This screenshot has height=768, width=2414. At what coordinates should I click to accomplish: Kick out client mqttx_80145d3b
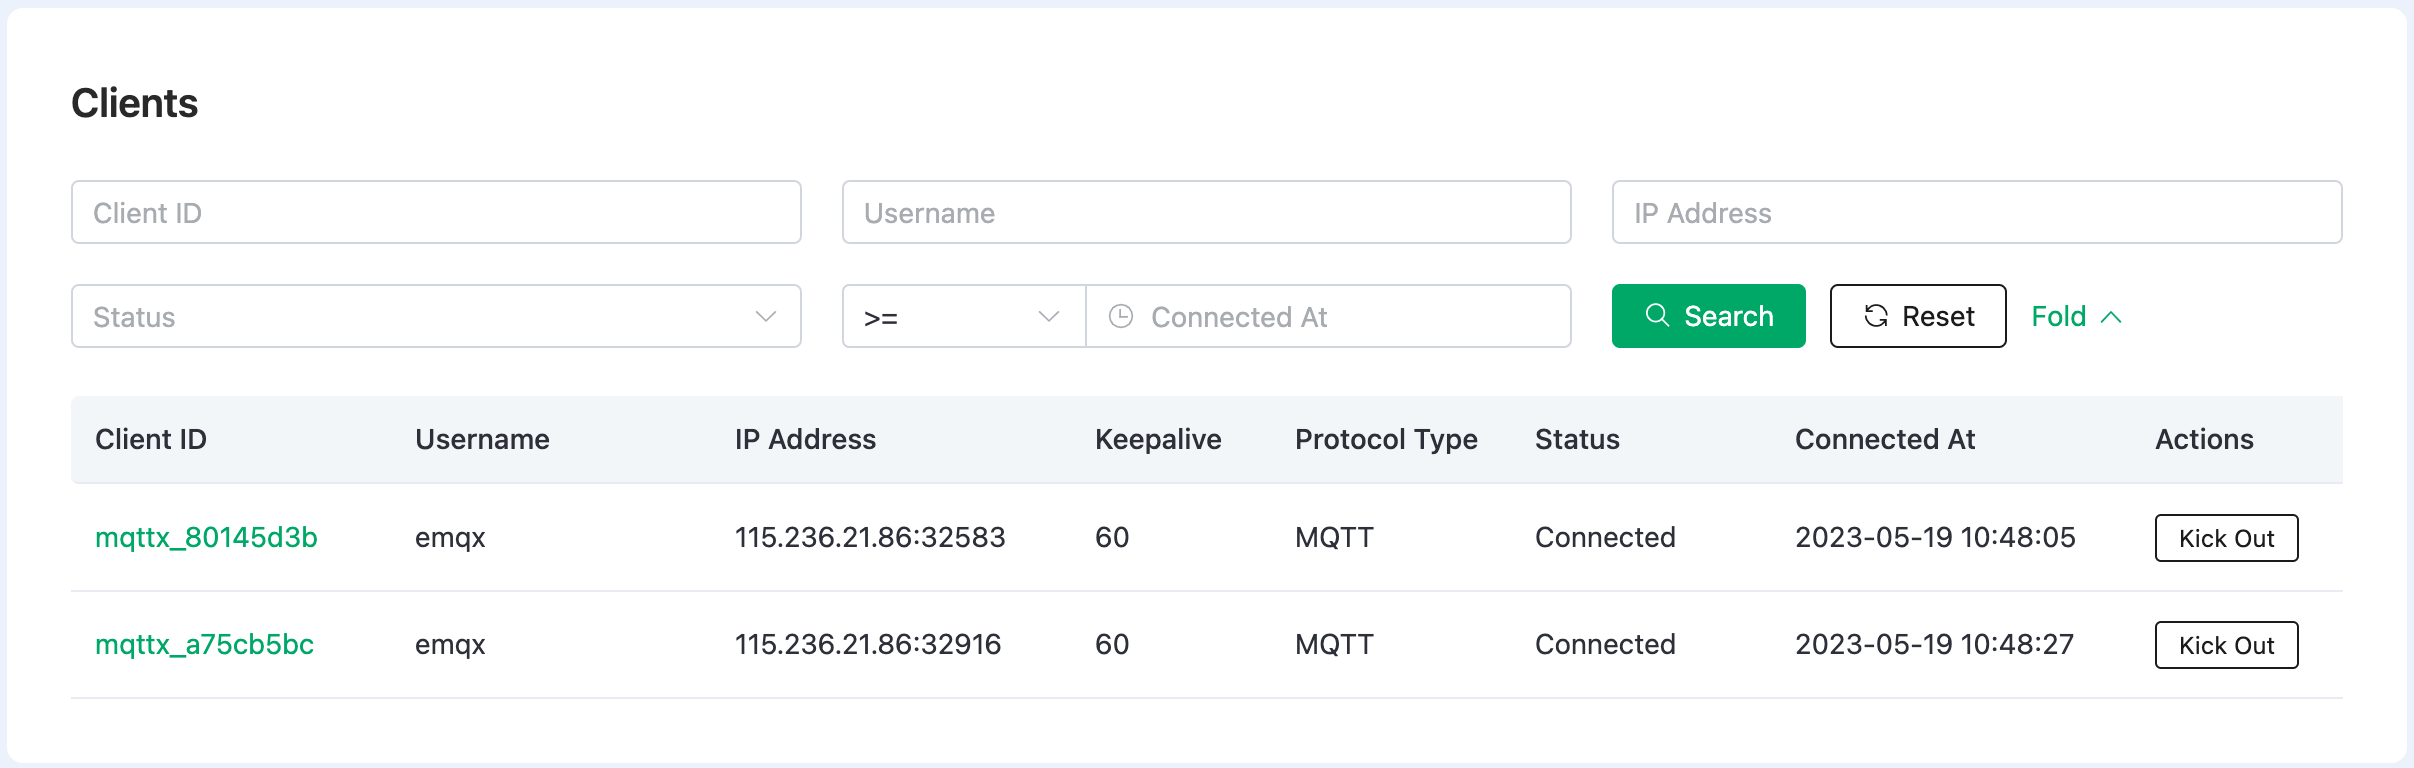tap(2226, 538)
